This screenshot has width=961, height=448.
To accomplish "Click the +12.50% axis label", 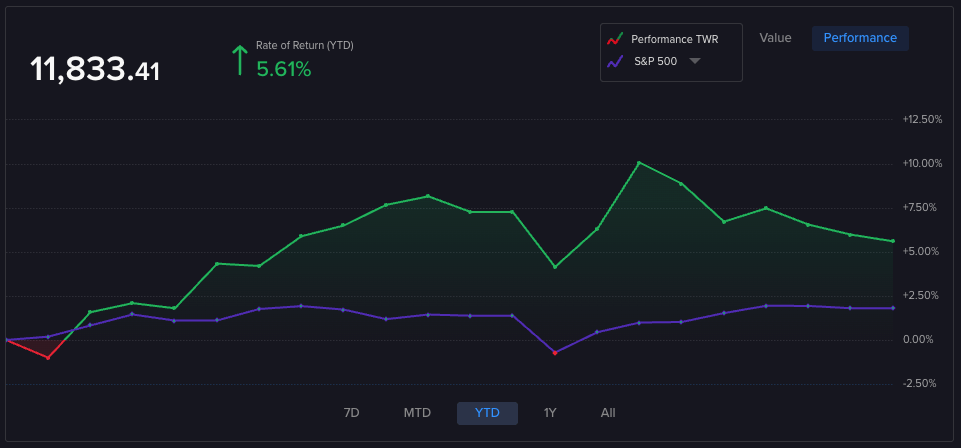I will 922,119.
